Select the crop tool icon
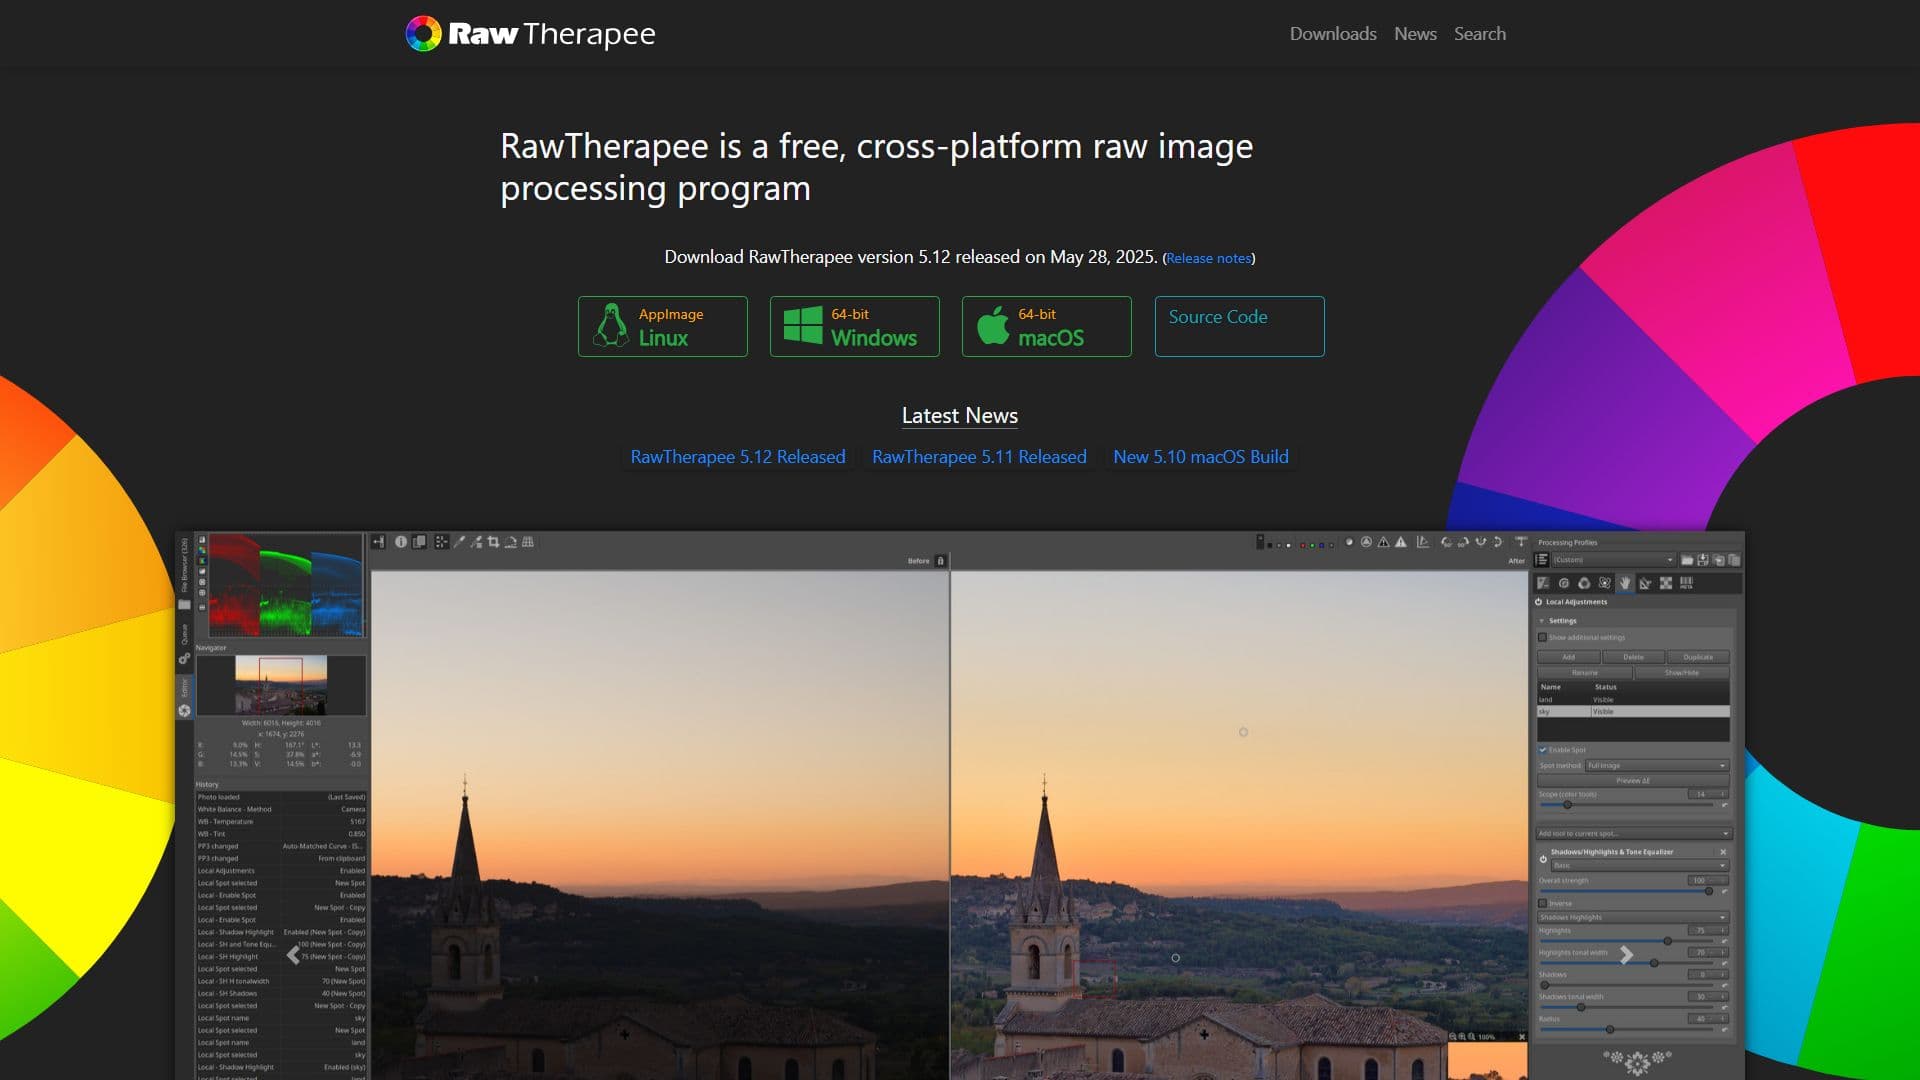Screen dimensions: 1920x1080 pyautogui.click(x=494, y=542)
